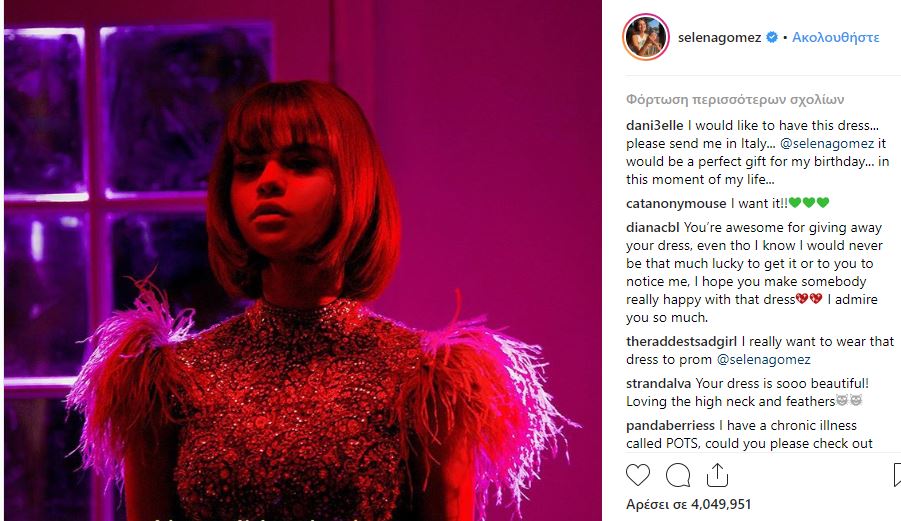
Task: Open comments using the speech bubble icon
Action: pyautogui.click(x=677, y=475)
